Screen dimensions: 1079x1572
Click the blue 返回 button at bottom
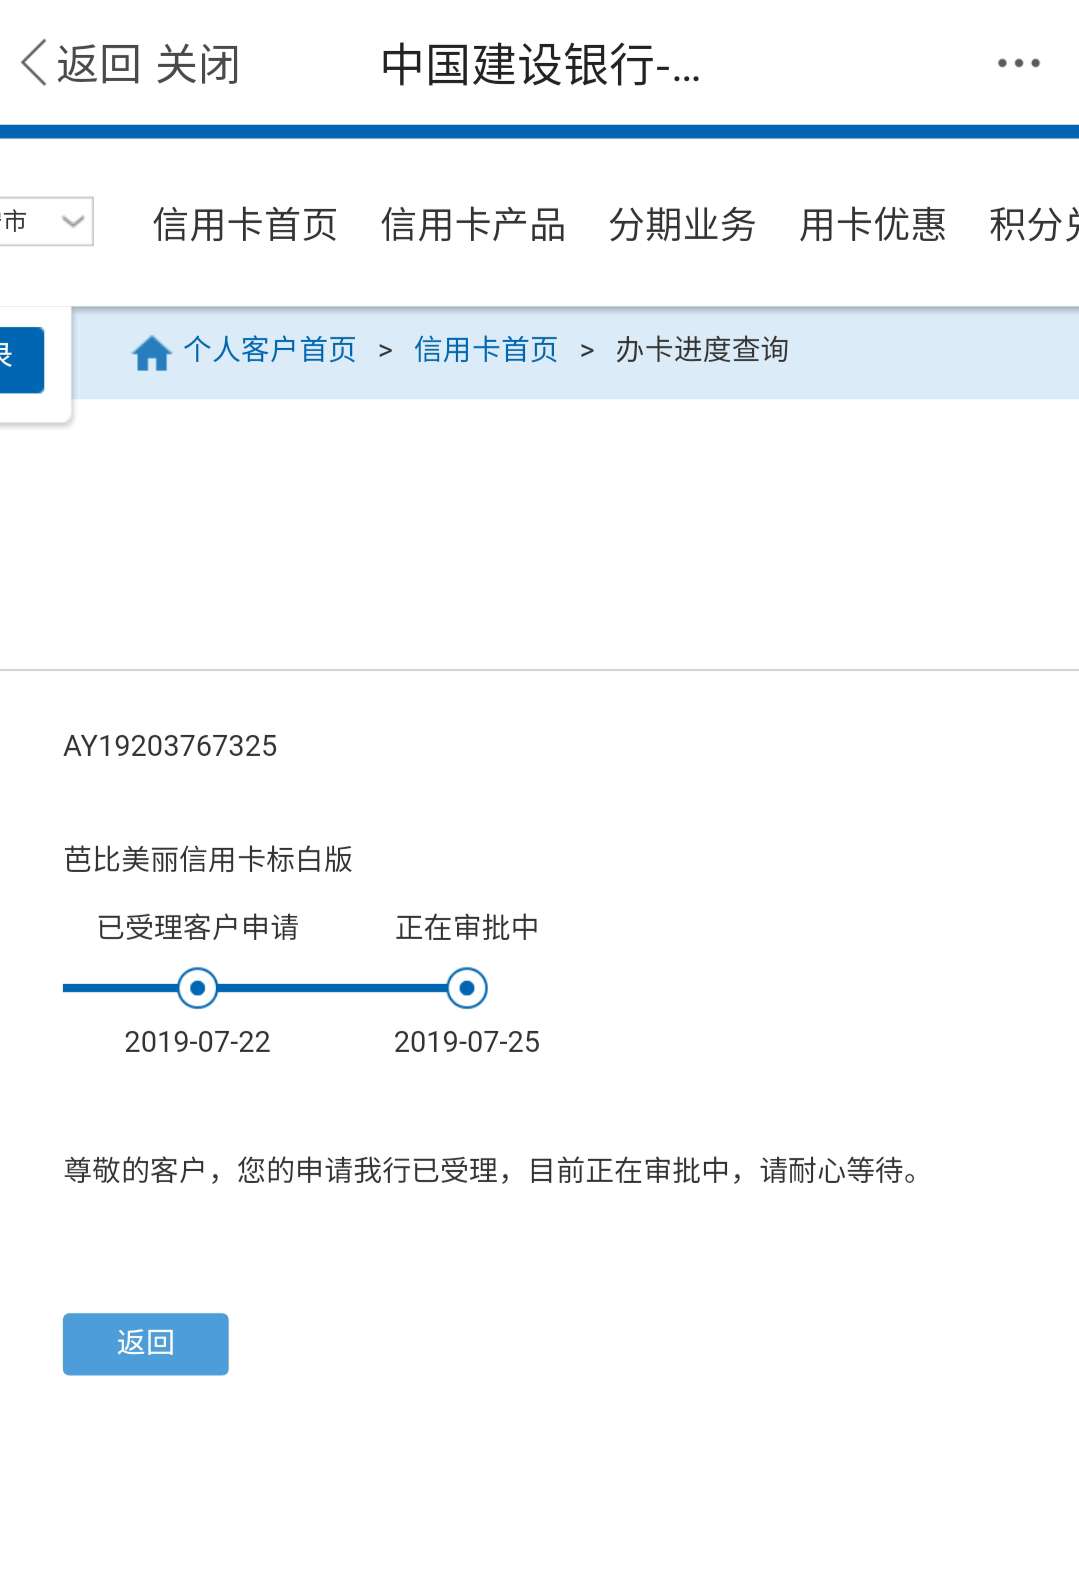pyautogui.click(x=146, y=1343)
